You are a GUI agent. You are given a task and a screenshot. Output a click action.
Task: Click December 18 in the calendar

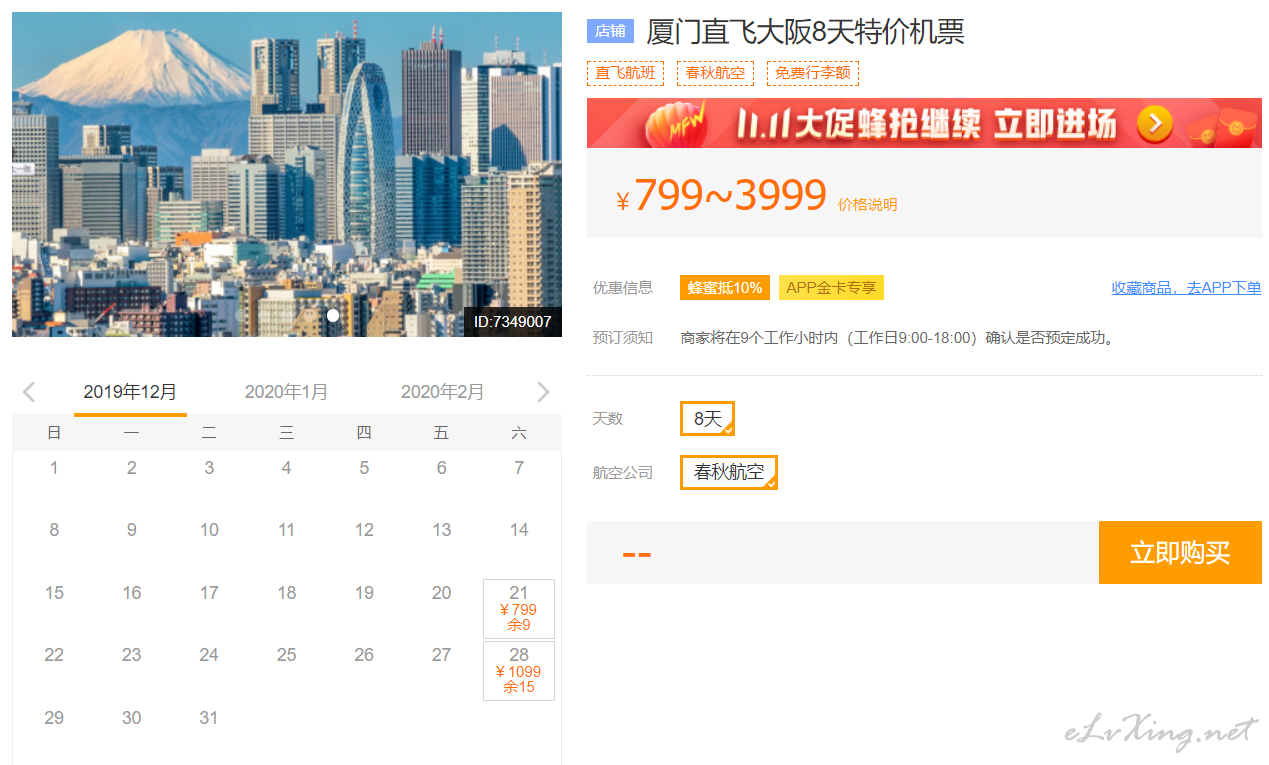click(x=286, y=593)
